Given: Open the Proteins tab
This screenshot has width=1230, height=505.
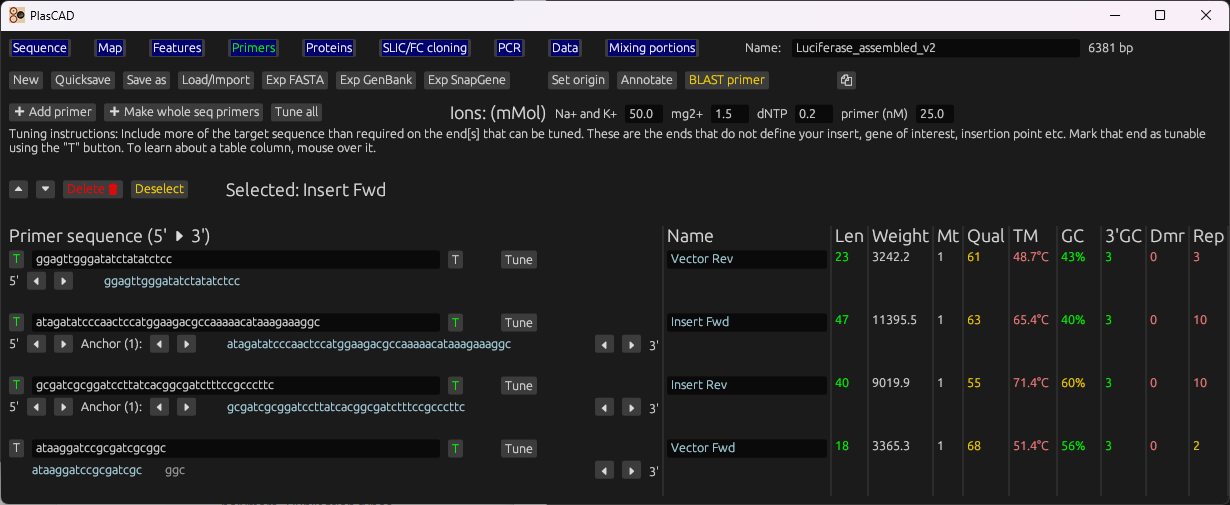Looking at the screenshot, I should click(x=329, y=48).
